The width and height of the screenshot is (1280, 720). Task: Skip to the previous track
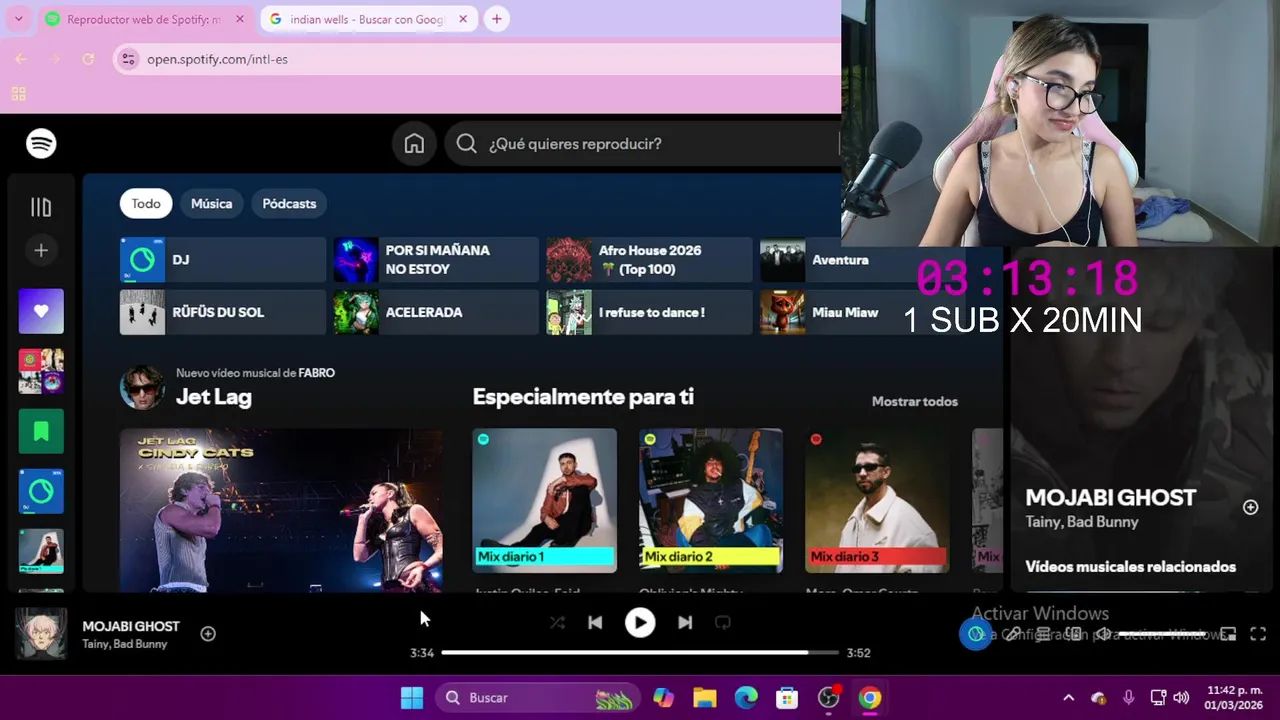coord(595,622)
